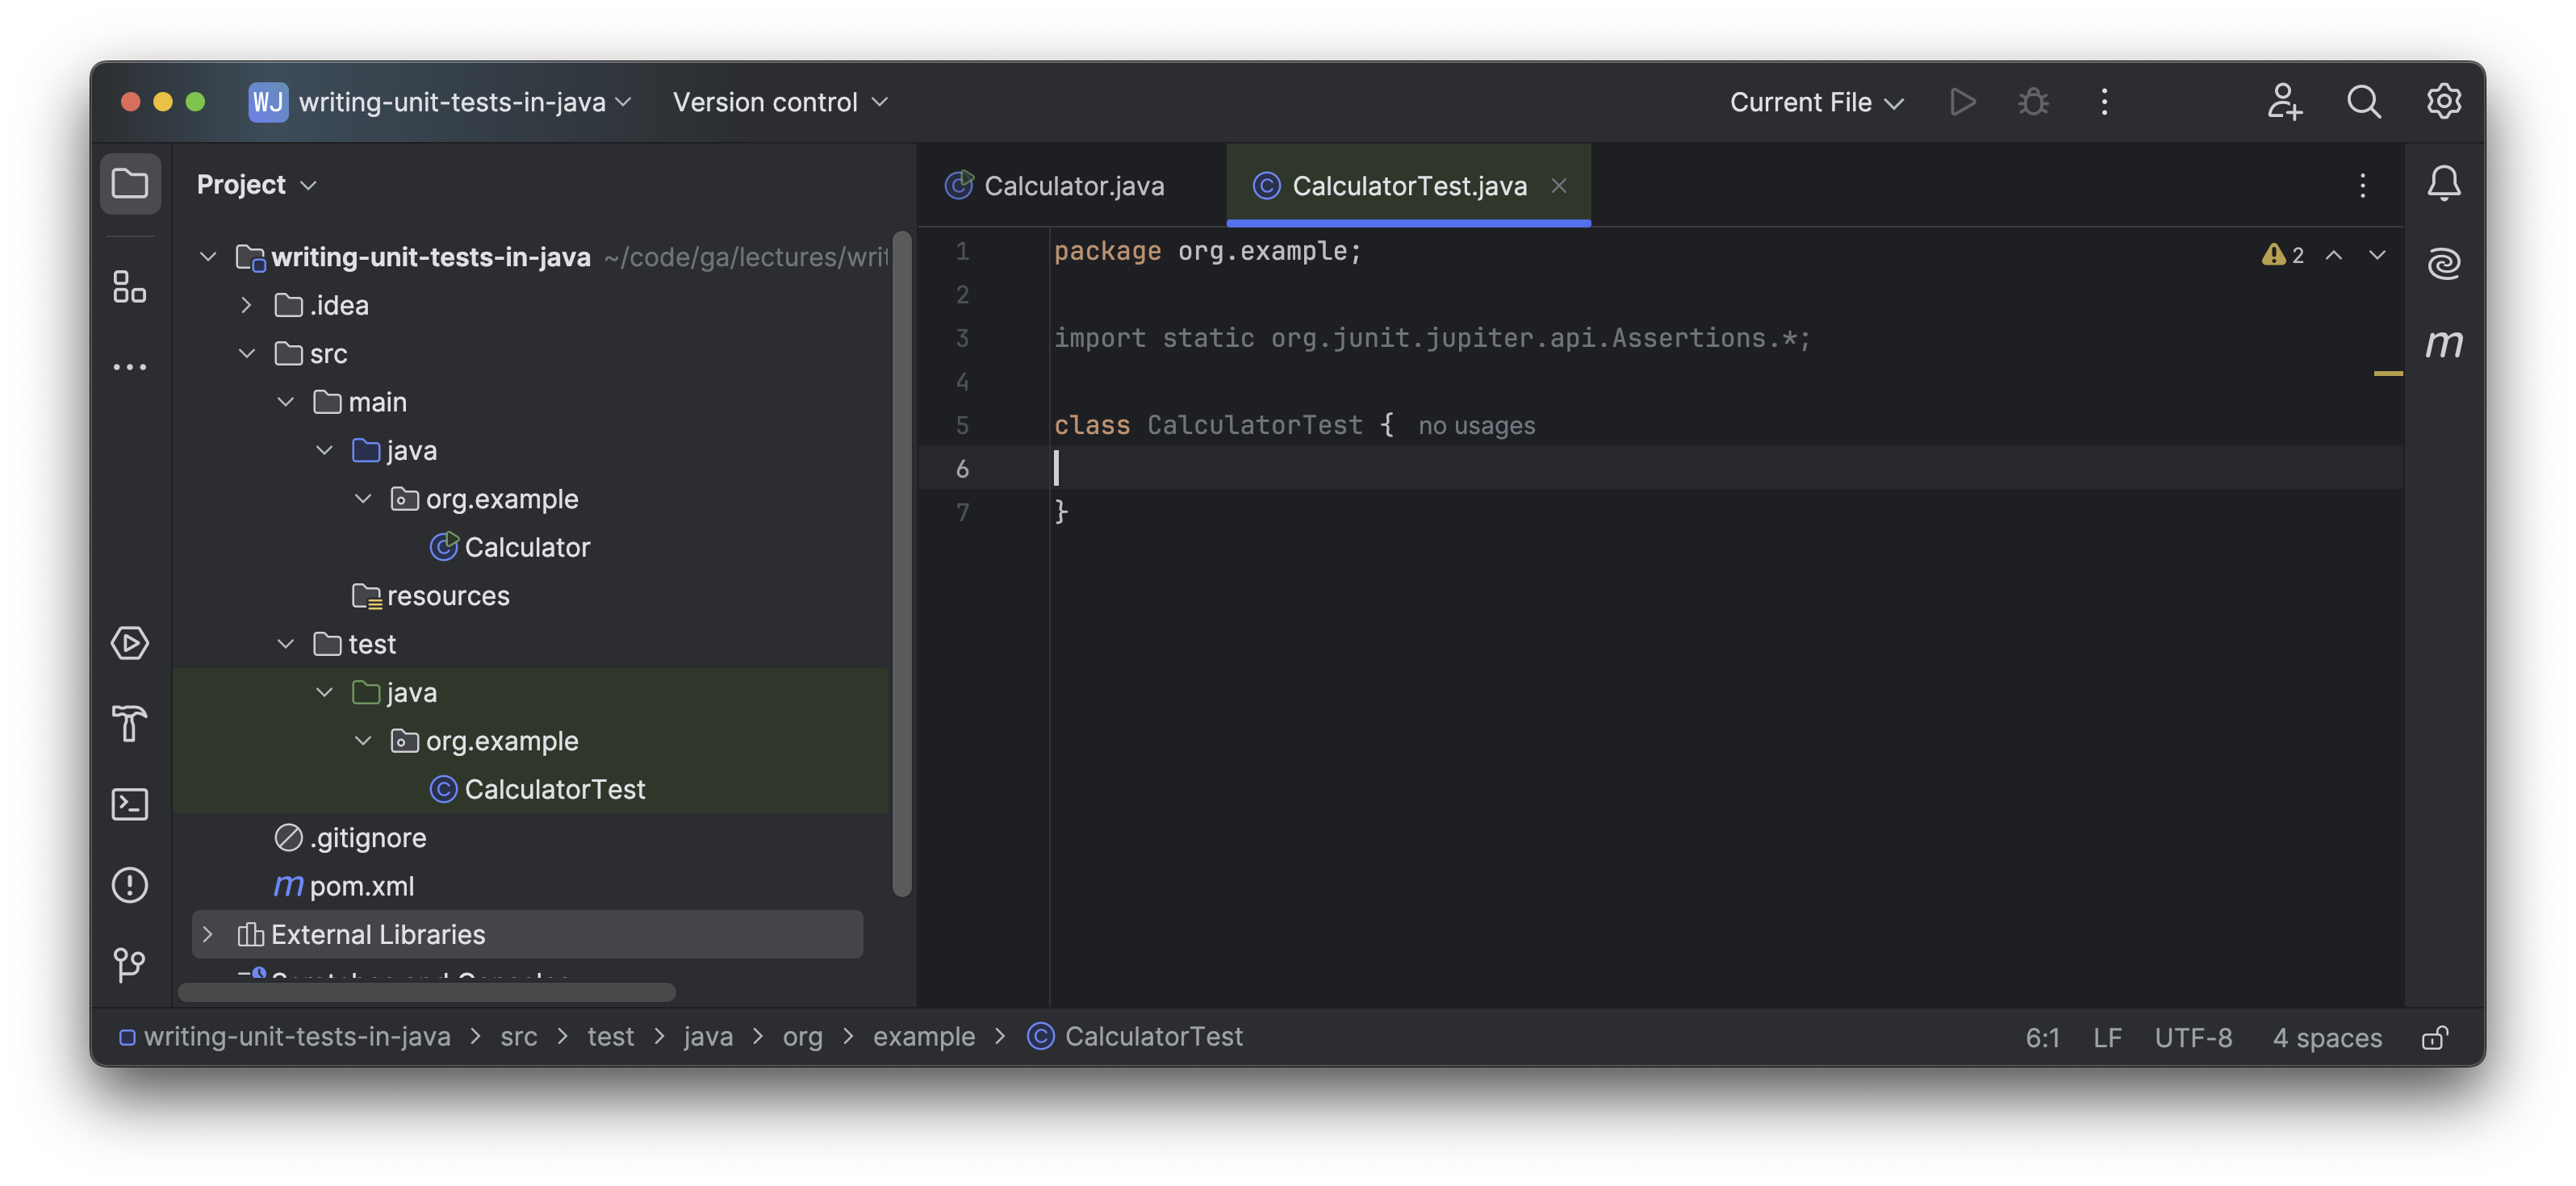
Task: Open the Problems tool window icon
Action: coord(130,885)
